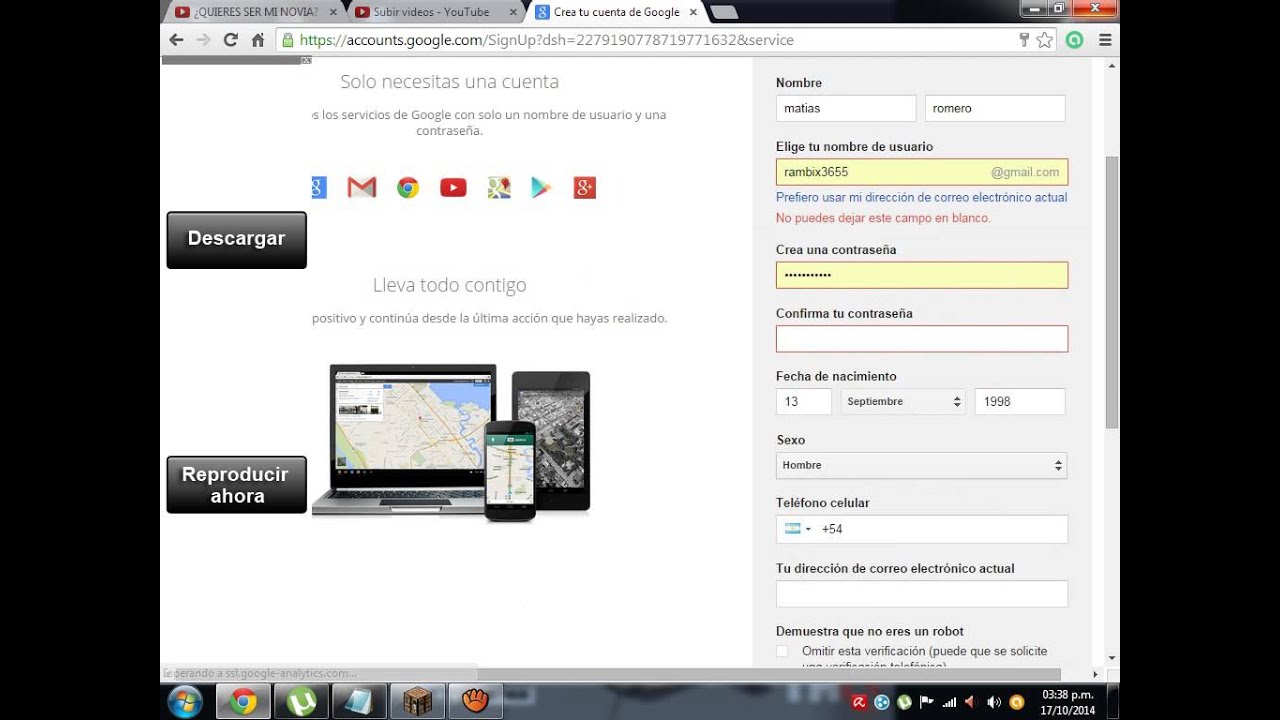Image resolution: width=1280 pixels, height=720 pixels.
Task: Click the Chrome product icon
Action: (408, 187)
